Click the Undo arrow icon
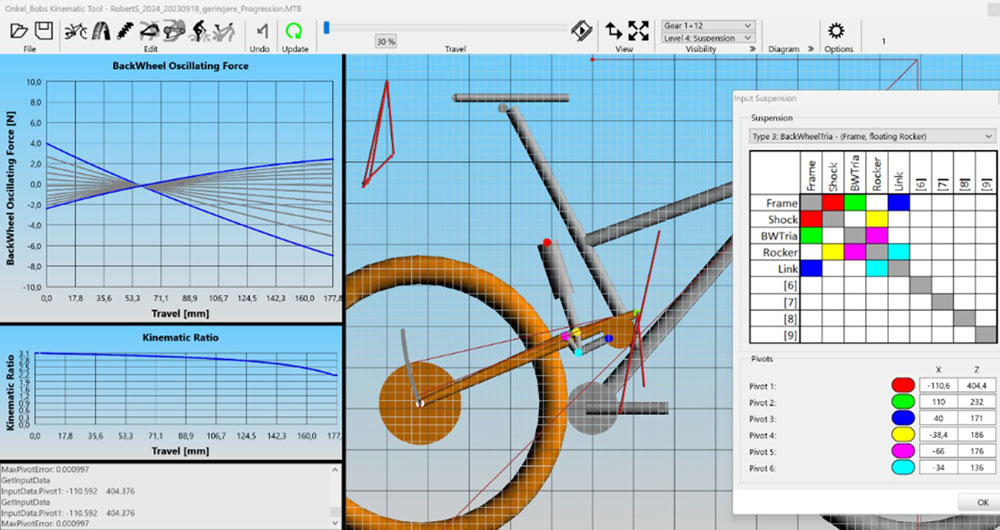This screenshot has width=1000, height=530. 260,31
